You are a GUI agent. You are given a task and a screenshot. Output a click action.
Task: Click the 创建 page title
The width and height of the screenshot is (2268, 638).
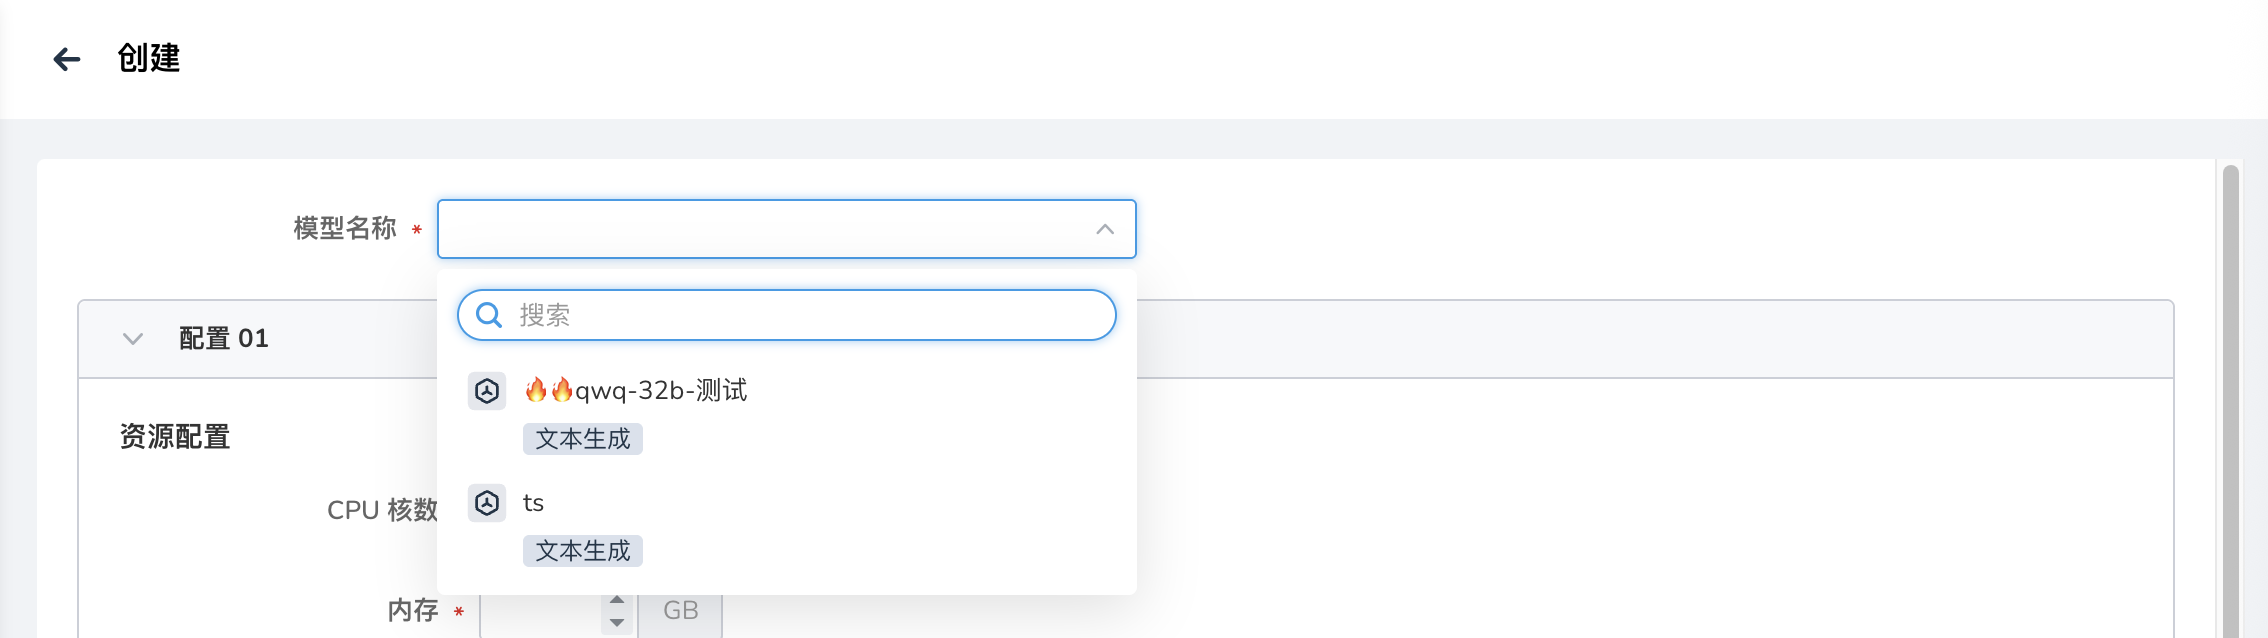pos(149,59)
